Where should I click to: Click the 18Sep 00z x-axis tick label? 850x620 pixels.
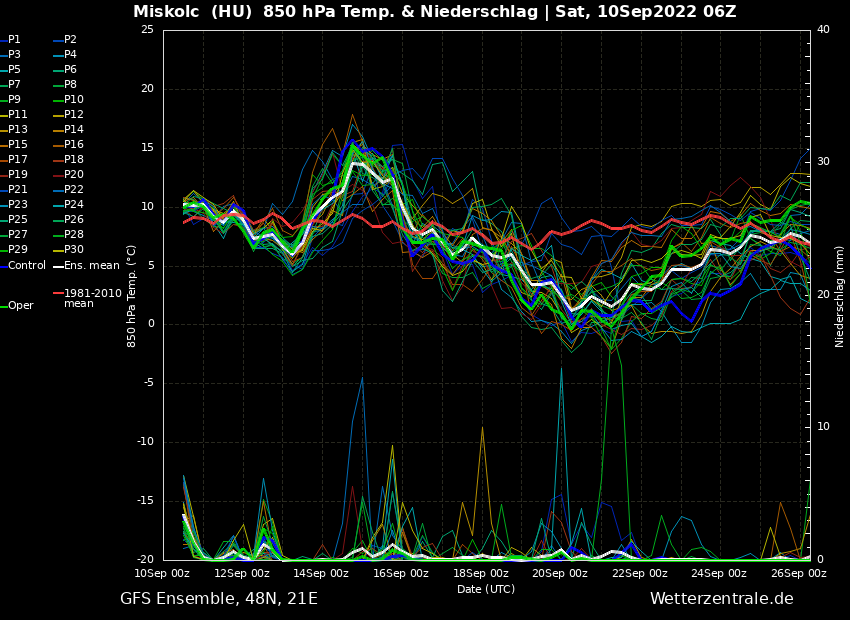tap(481, 574)
